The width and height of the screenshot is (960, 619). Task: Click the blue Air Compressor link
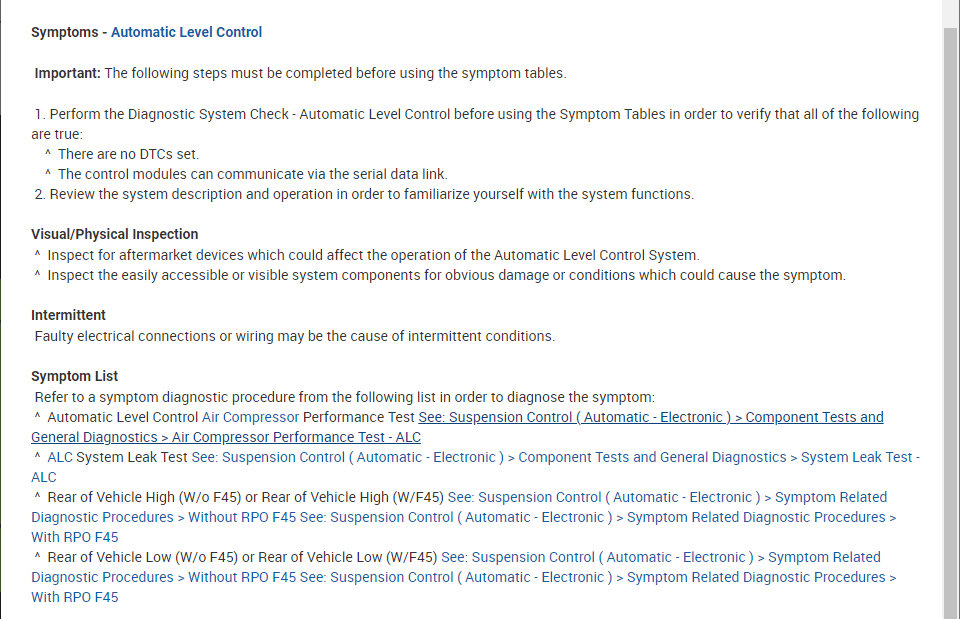(x=250, y=417)
